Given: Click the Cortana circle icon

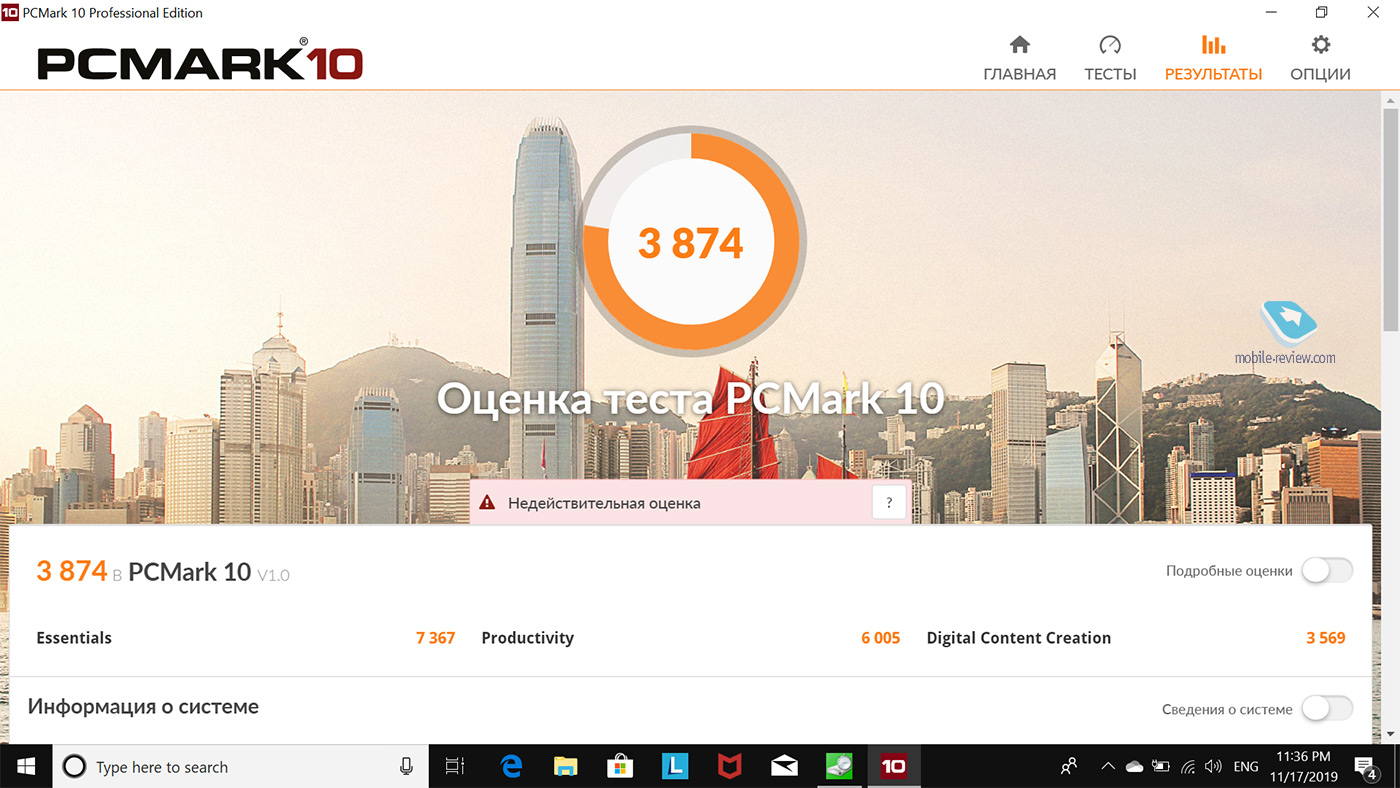Looking at the screenshot, I should [x=74, y=767].
